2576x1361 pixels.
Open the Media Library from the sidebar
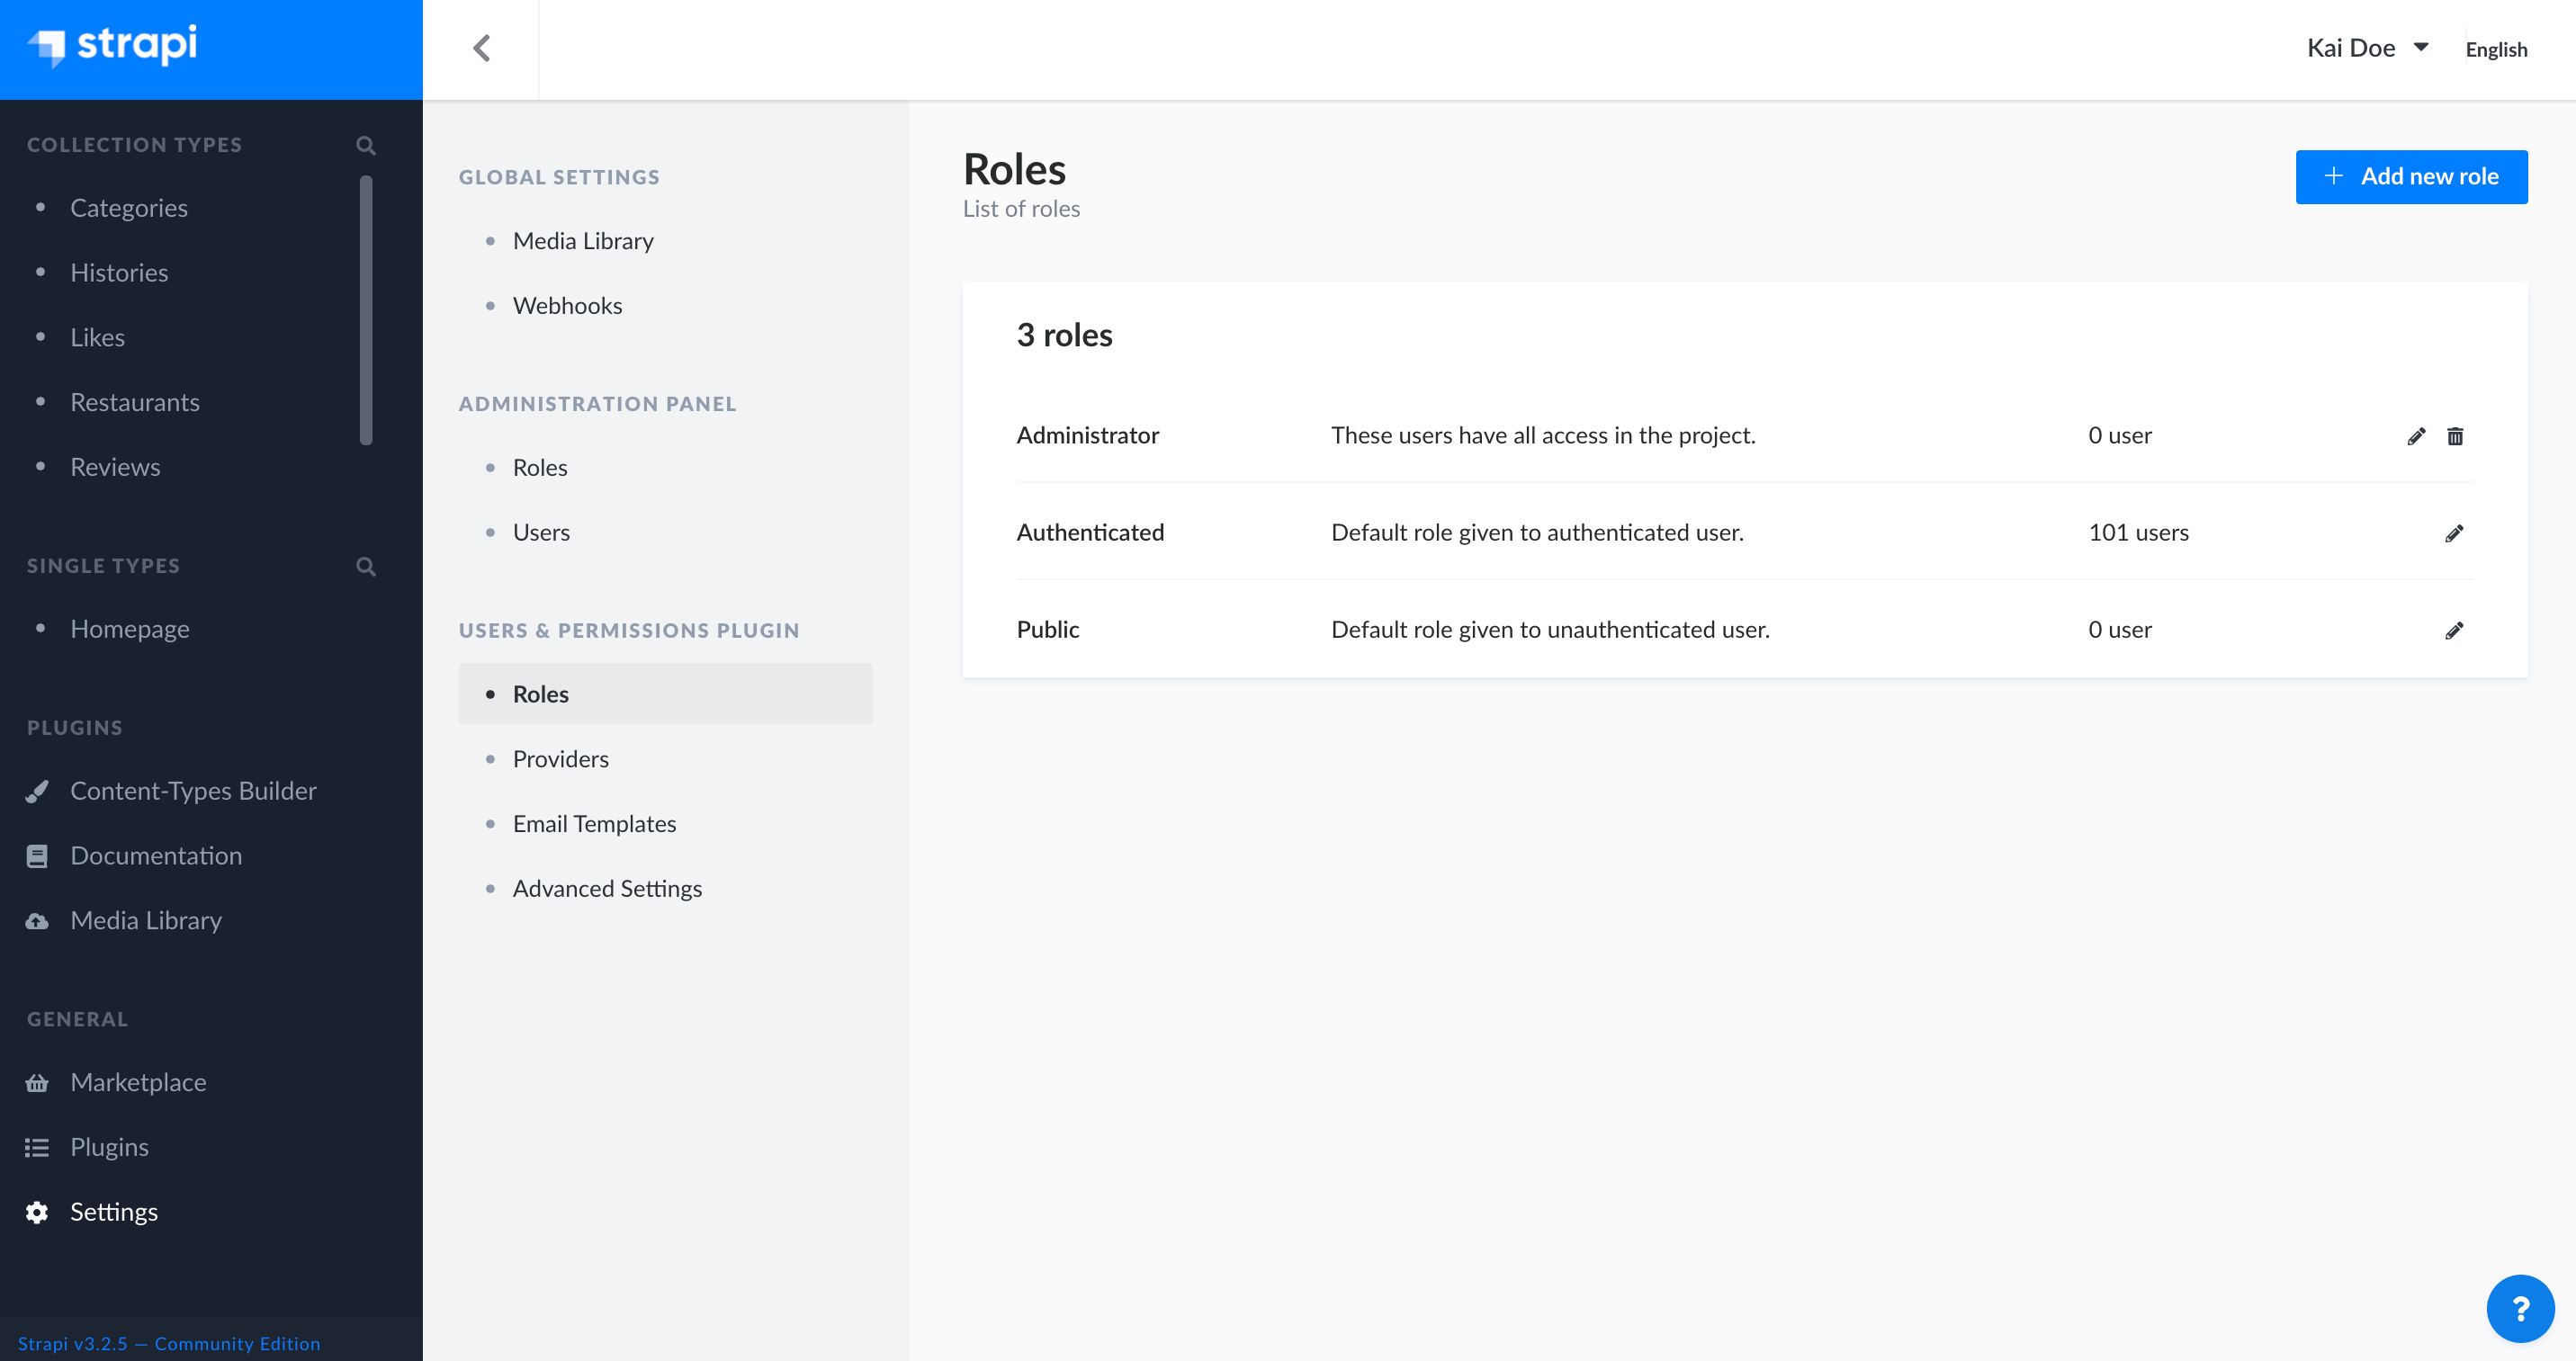point(146,920)
